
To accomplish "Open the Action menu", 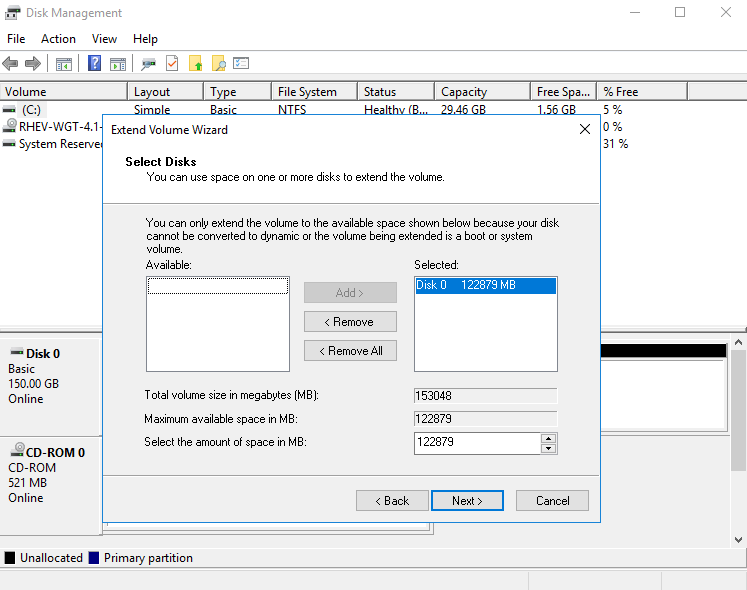I will click(x=58, y=39).
